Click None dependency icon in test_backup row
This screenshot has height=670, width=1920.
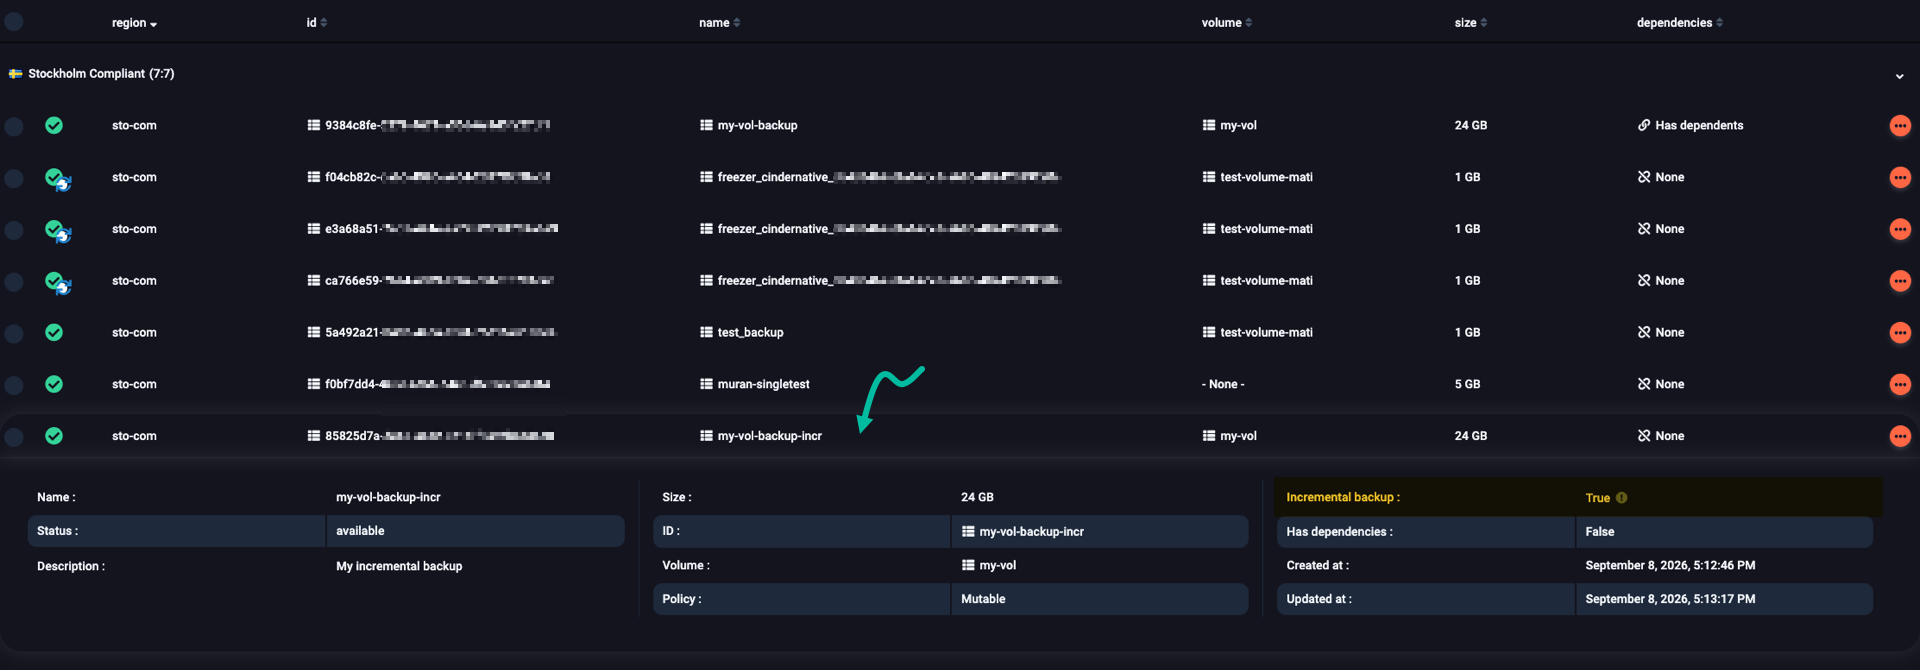point(1644,332)
